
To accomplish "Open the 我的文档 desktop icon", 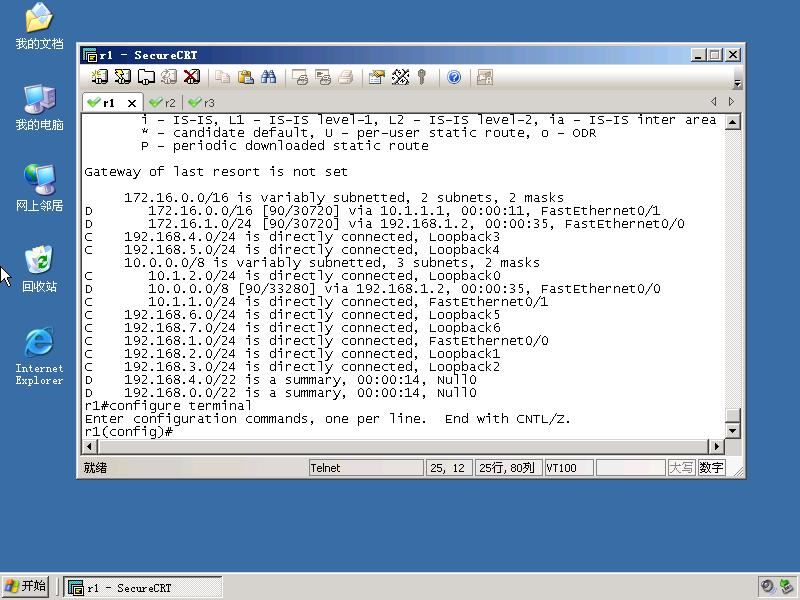I will (39, 26).
